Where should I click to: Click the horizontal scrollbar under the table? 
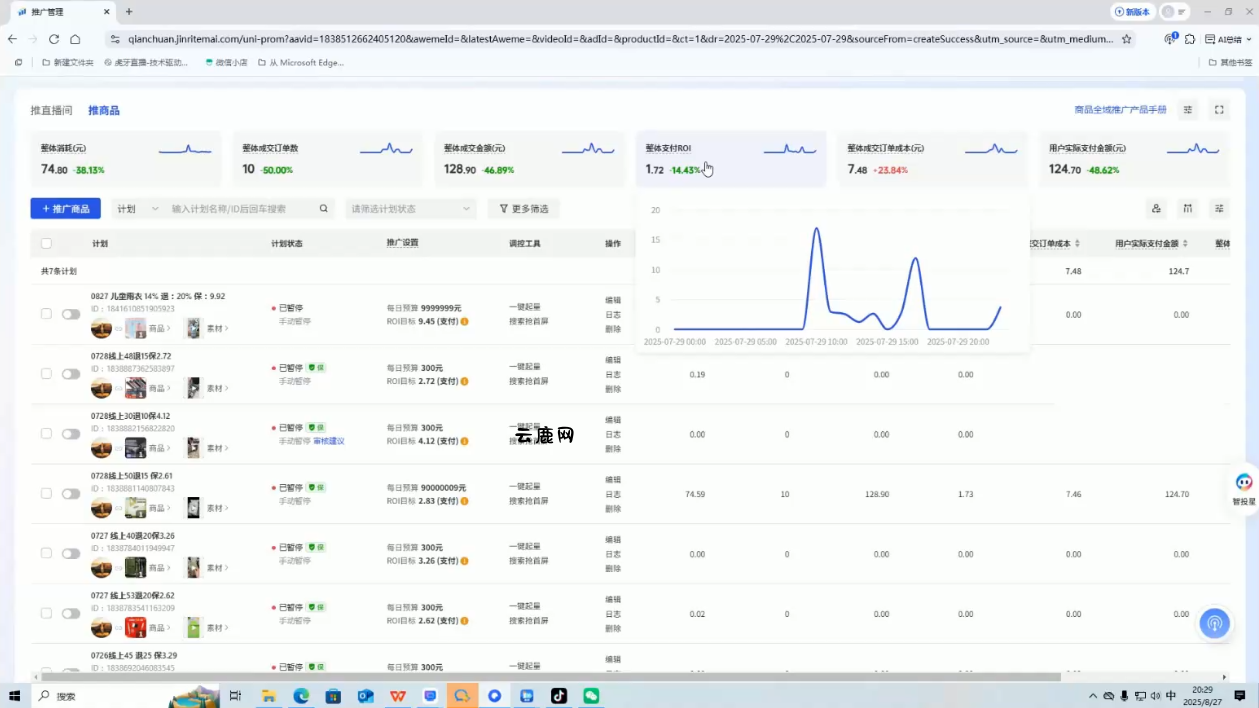click(x=550, y=677)
